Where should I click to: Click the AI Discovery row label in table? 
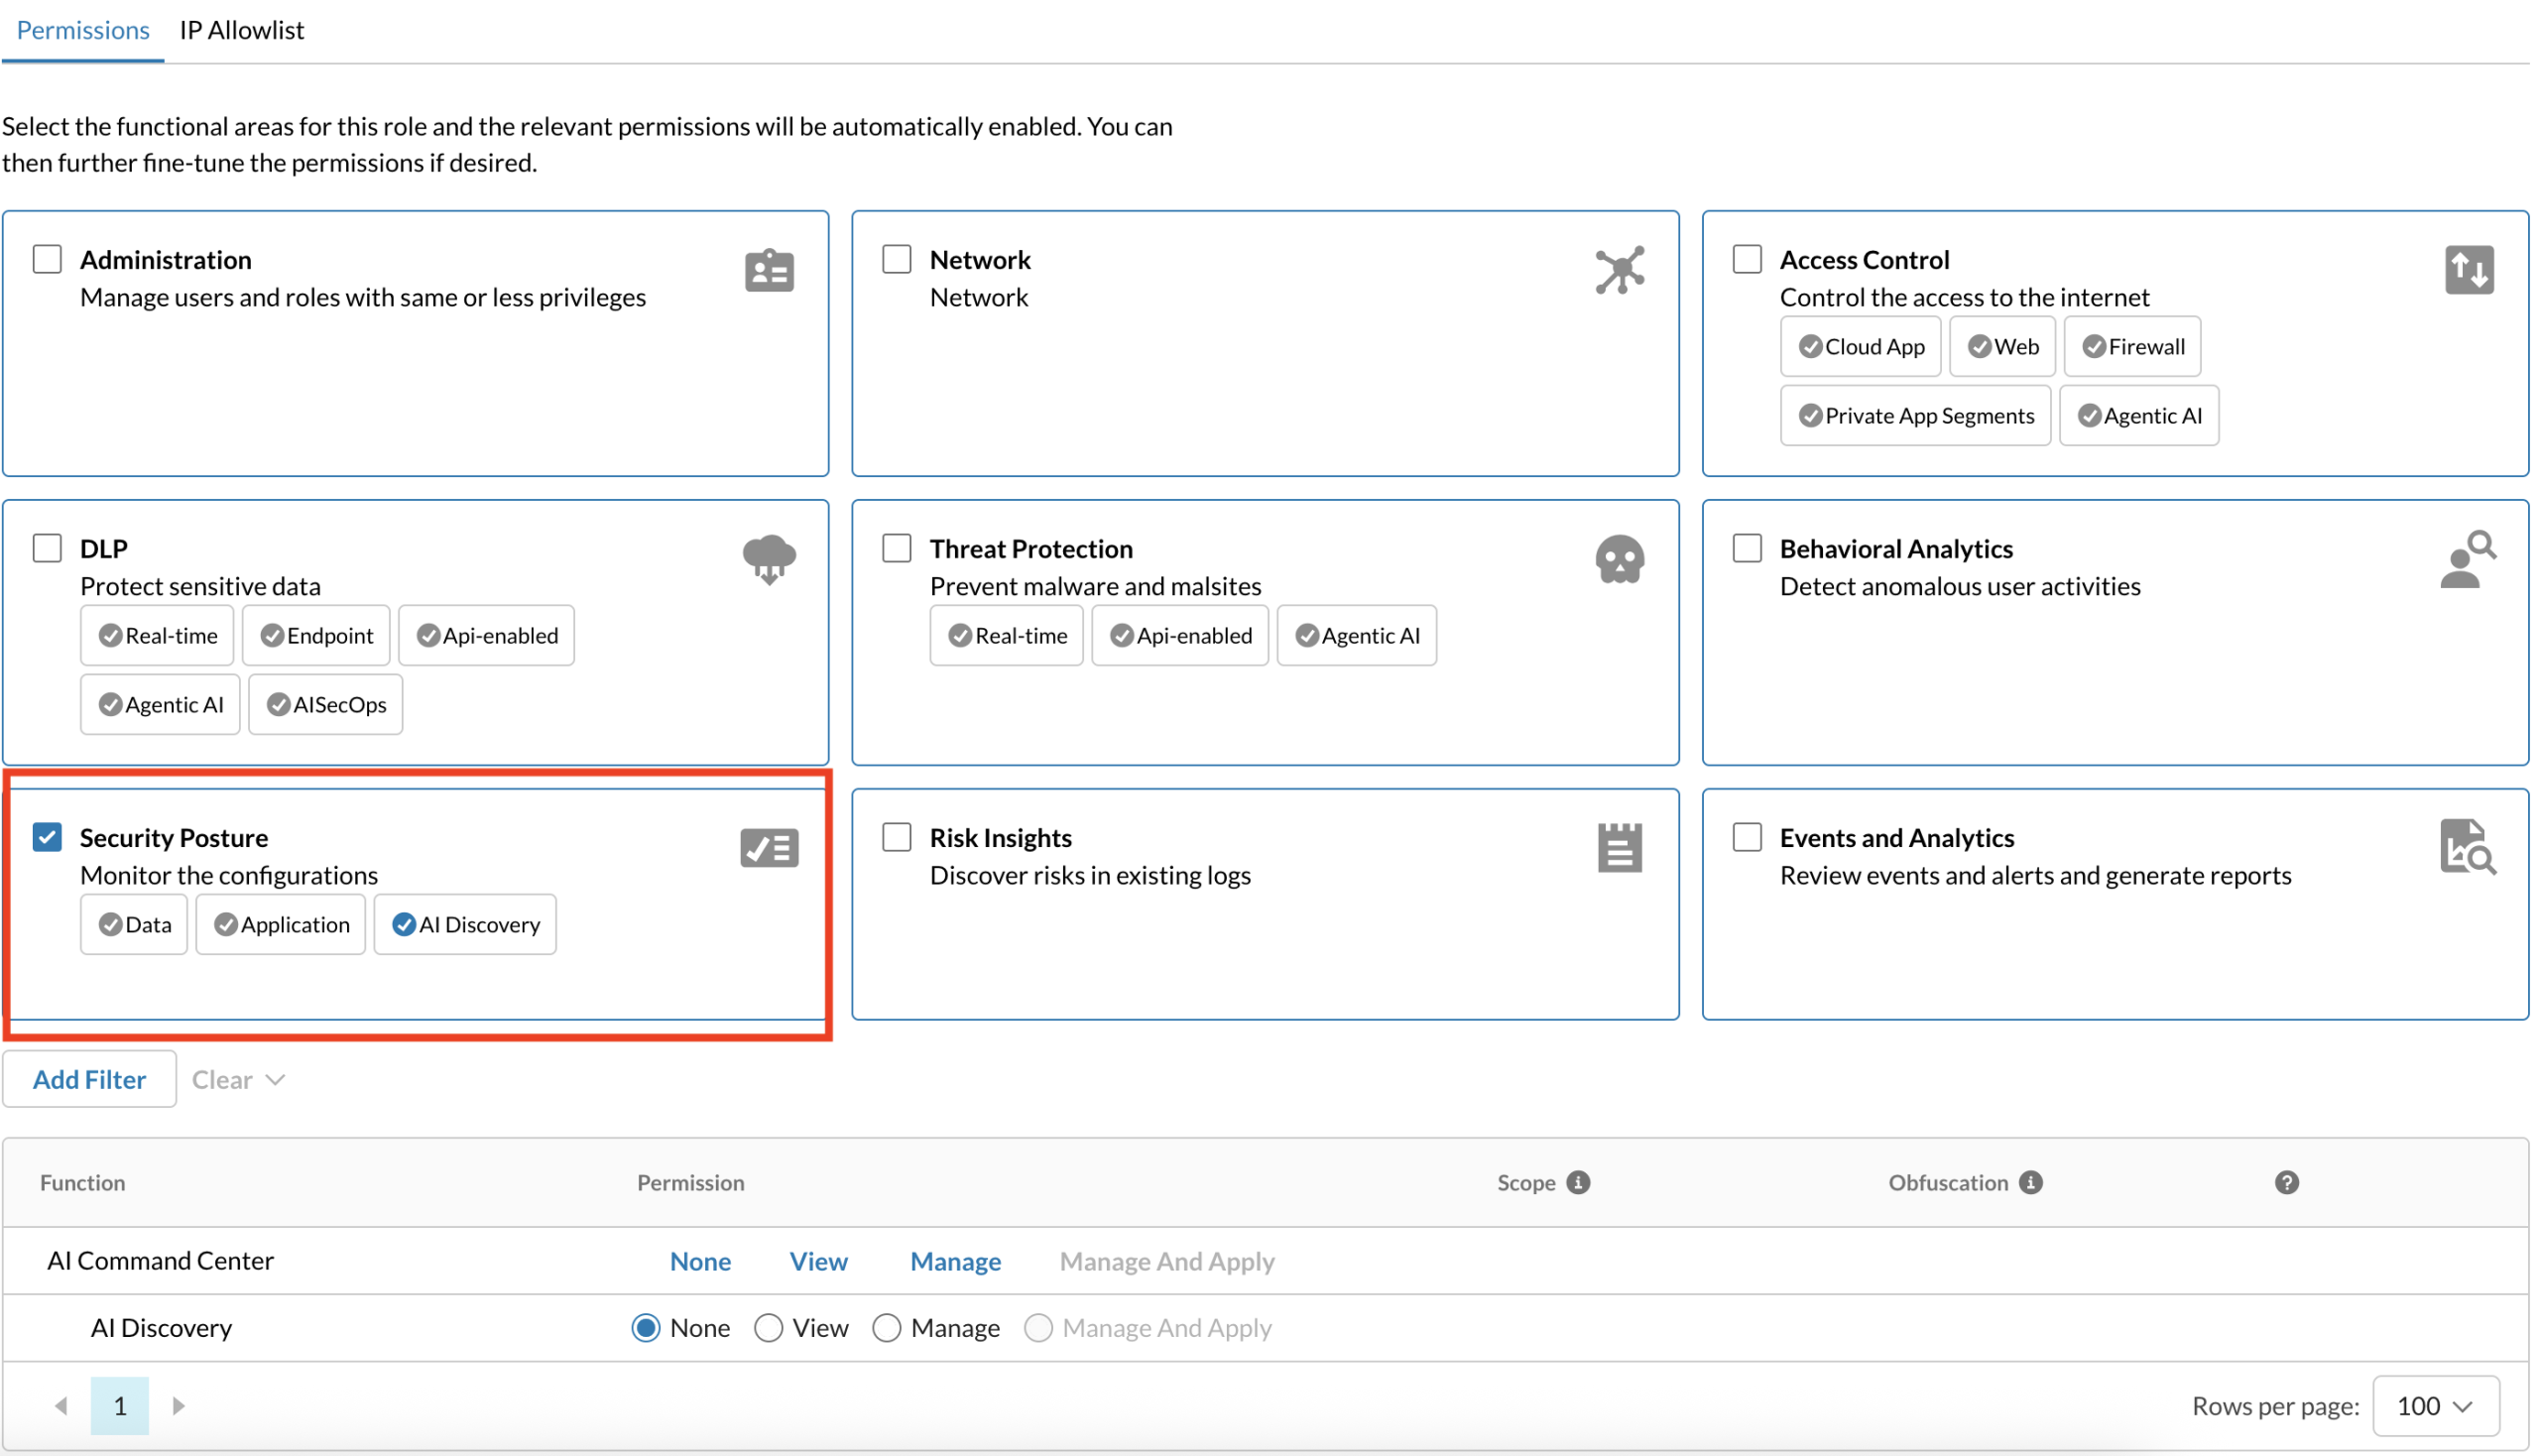162,1327
